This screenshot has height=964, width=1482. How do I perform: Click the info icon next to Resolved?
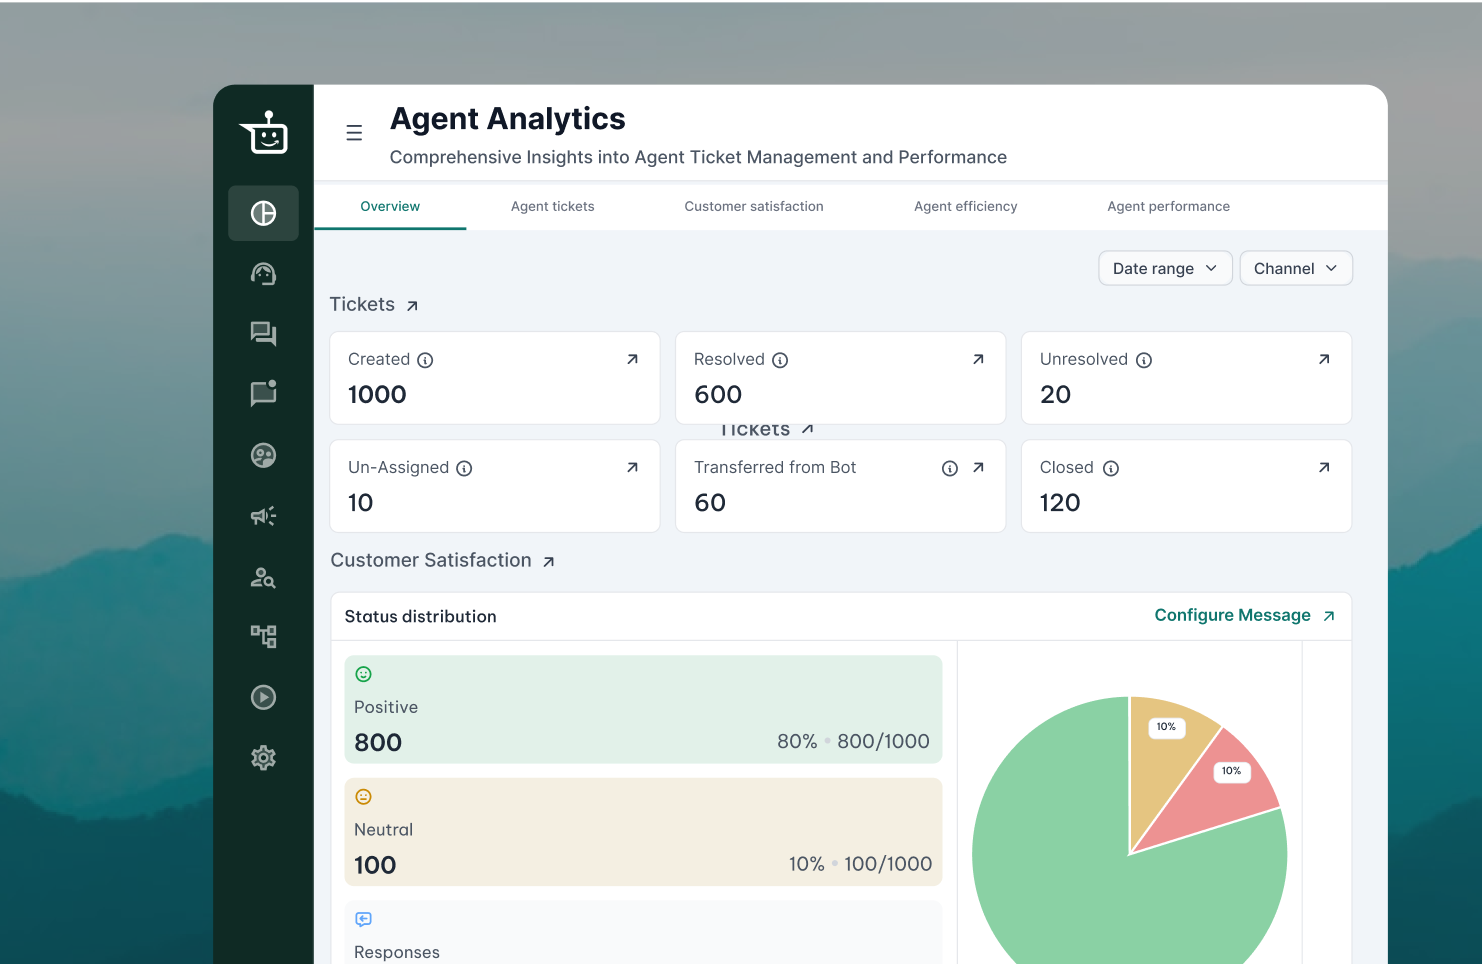coord(780,360)
